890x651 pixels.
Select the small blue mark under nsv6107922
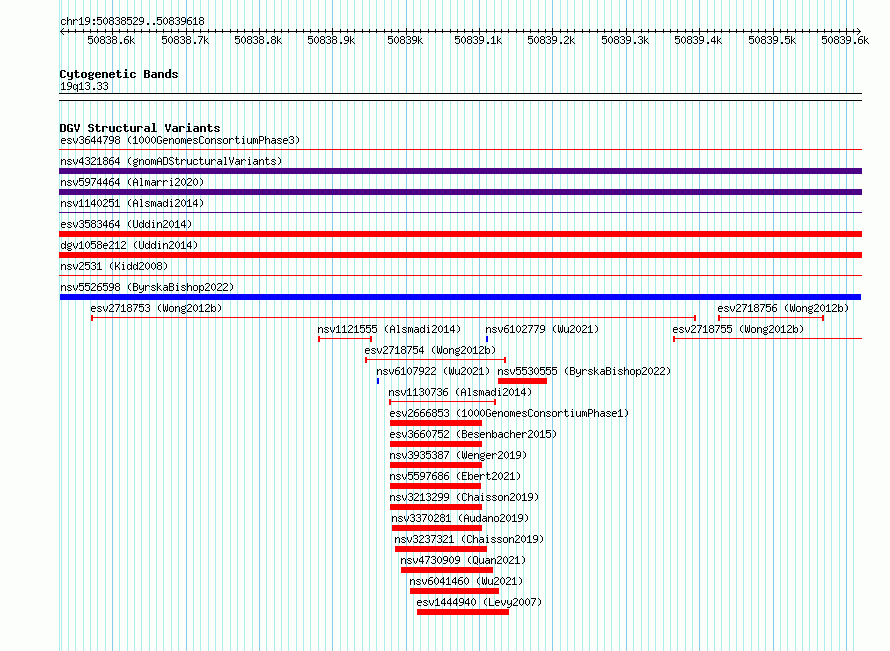[377, 381]
